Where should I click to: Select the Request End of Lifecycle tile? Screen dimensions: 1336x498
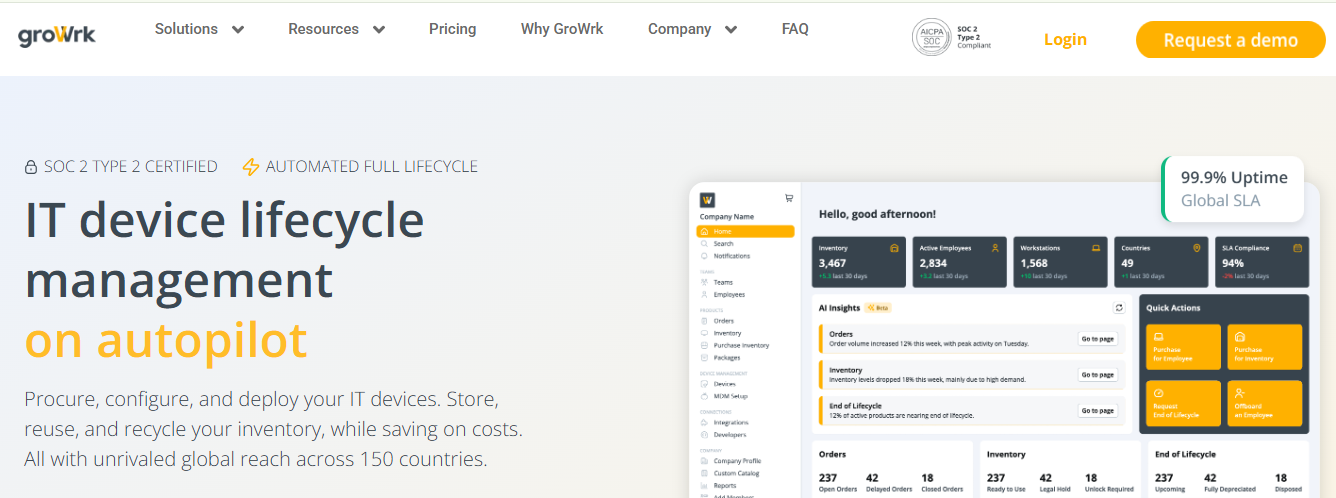1181,404
